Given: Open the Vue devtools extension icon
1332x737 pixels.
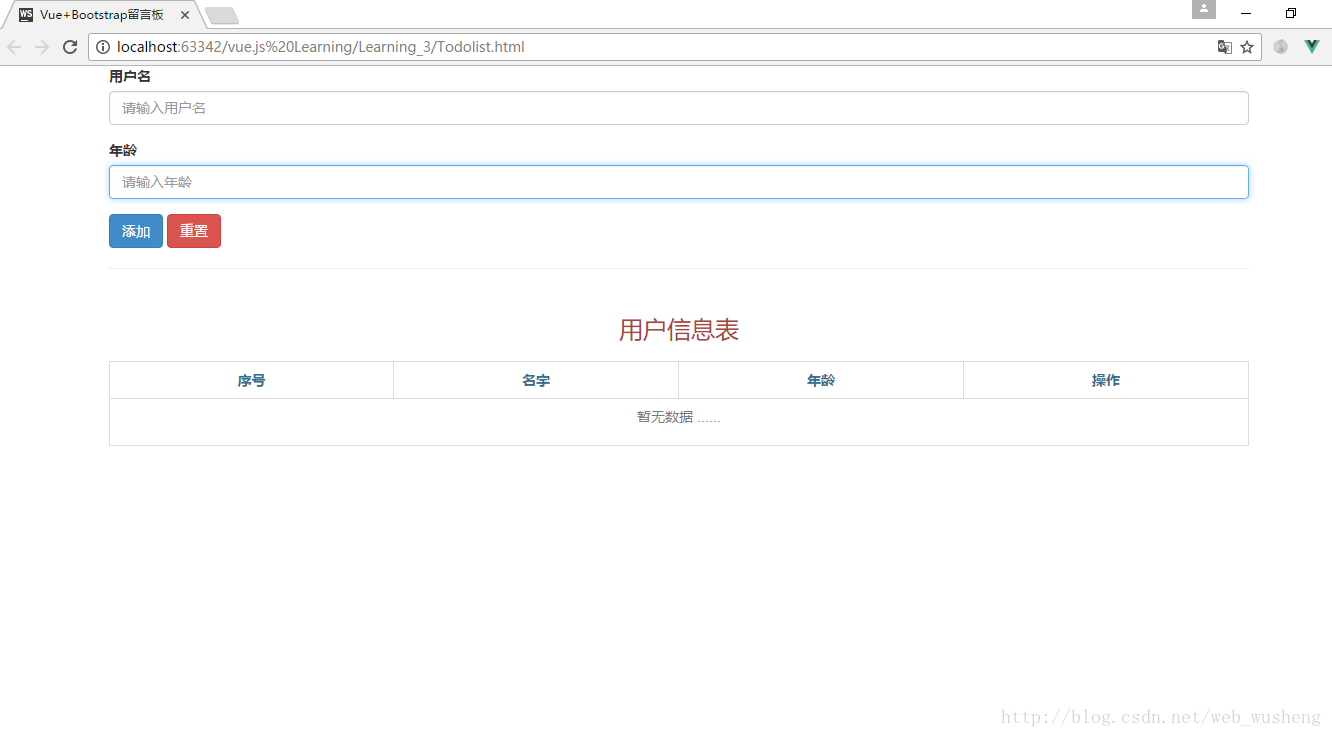Looking at the screenshot, I should coord(1312,46).
